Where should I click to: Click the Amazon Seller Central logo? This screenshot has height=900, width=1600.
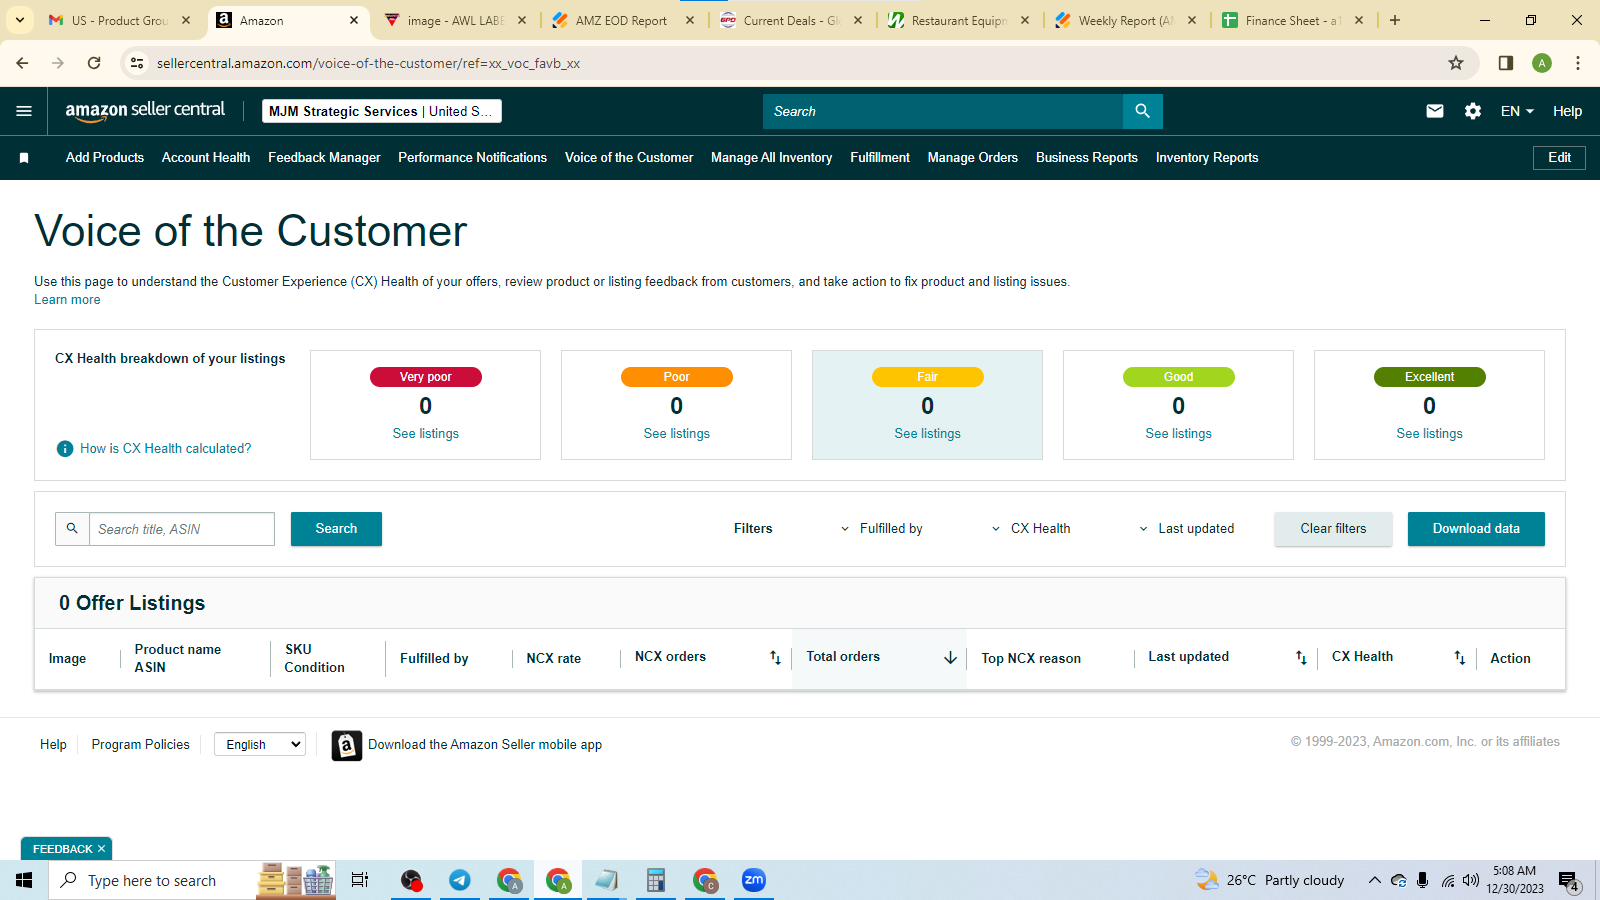point(145,111)
